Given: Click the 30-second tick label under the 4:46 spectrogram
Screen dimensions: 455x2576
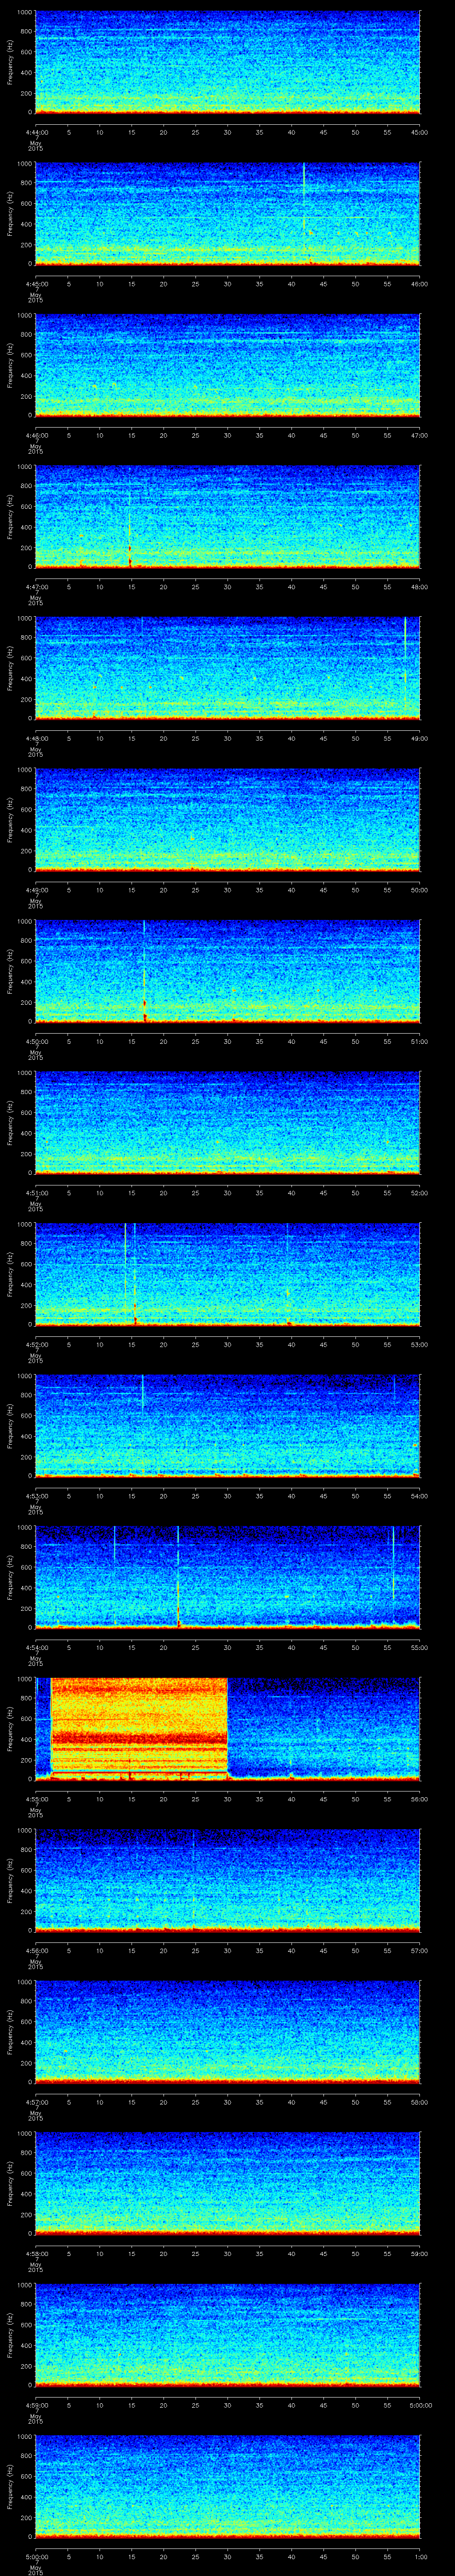Looking at the screenshot, I should click(x=227, y=435).
